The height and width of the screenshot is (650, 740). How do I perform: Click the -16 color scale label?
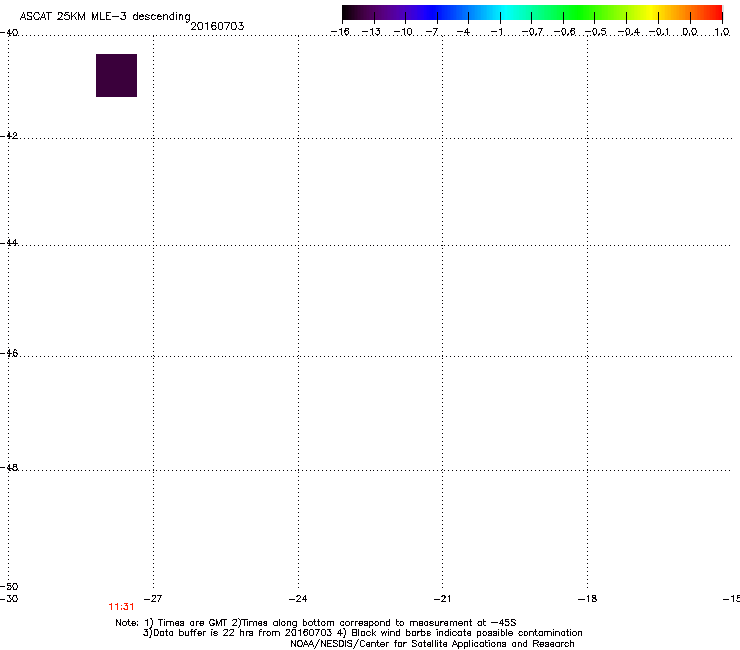pos(340,32)
